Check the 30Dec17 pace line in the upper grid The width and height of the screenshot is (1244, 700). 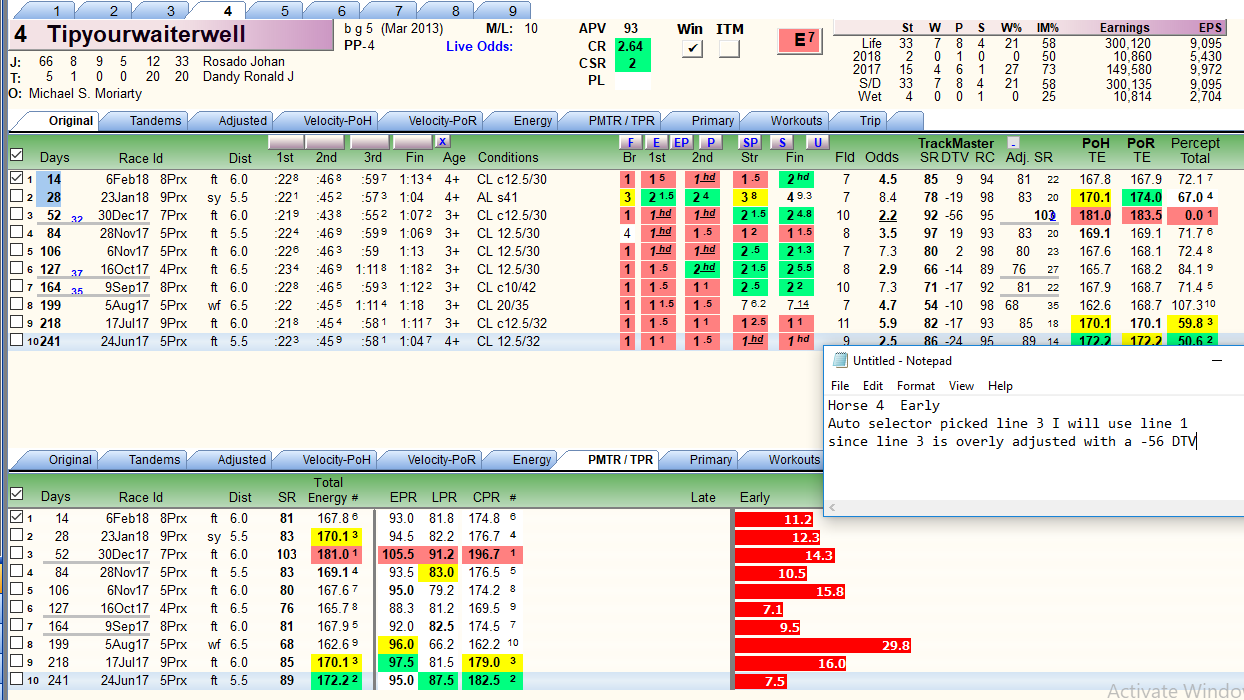[16, 215]
